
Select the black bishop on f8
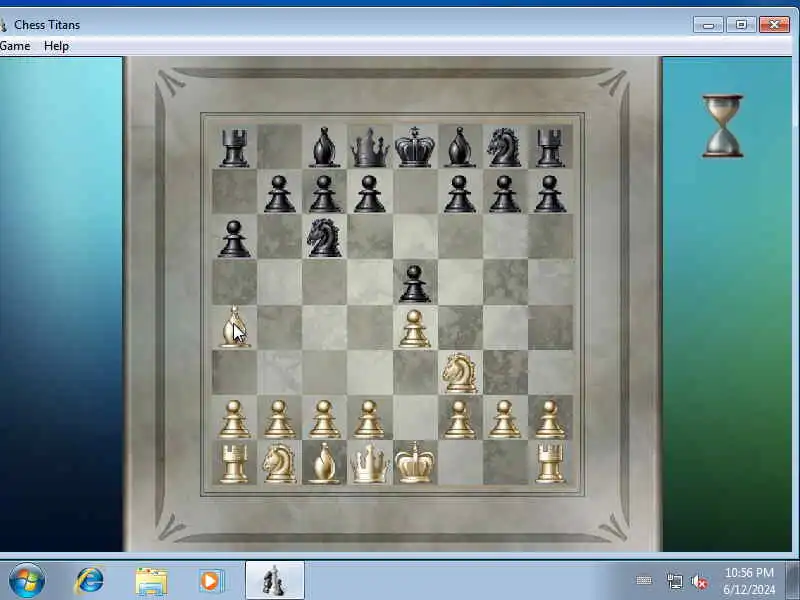click(459, 147)
